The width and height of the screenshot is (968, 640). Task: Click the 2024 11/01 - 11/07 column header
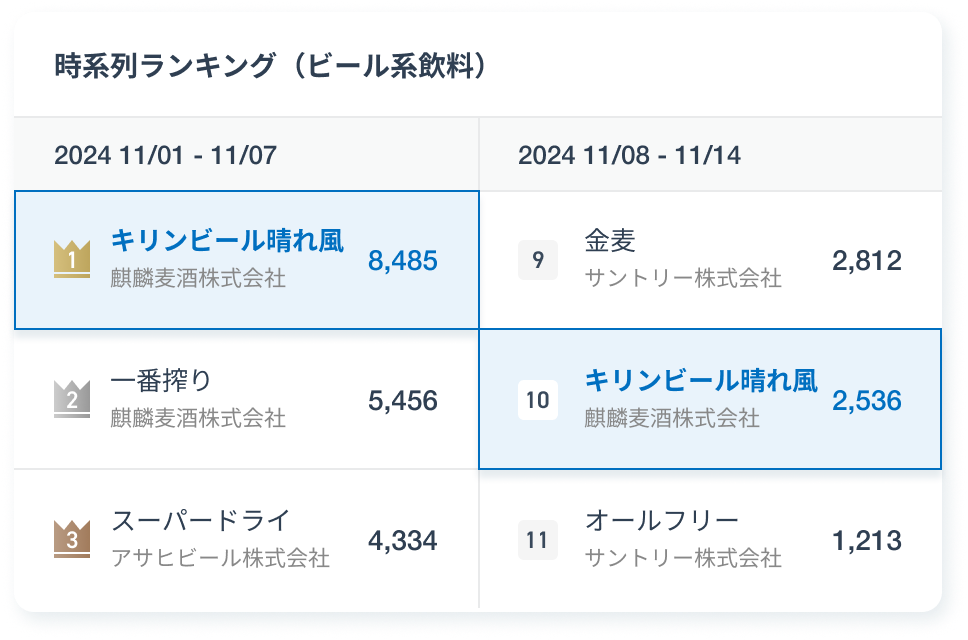click(165, 155)
